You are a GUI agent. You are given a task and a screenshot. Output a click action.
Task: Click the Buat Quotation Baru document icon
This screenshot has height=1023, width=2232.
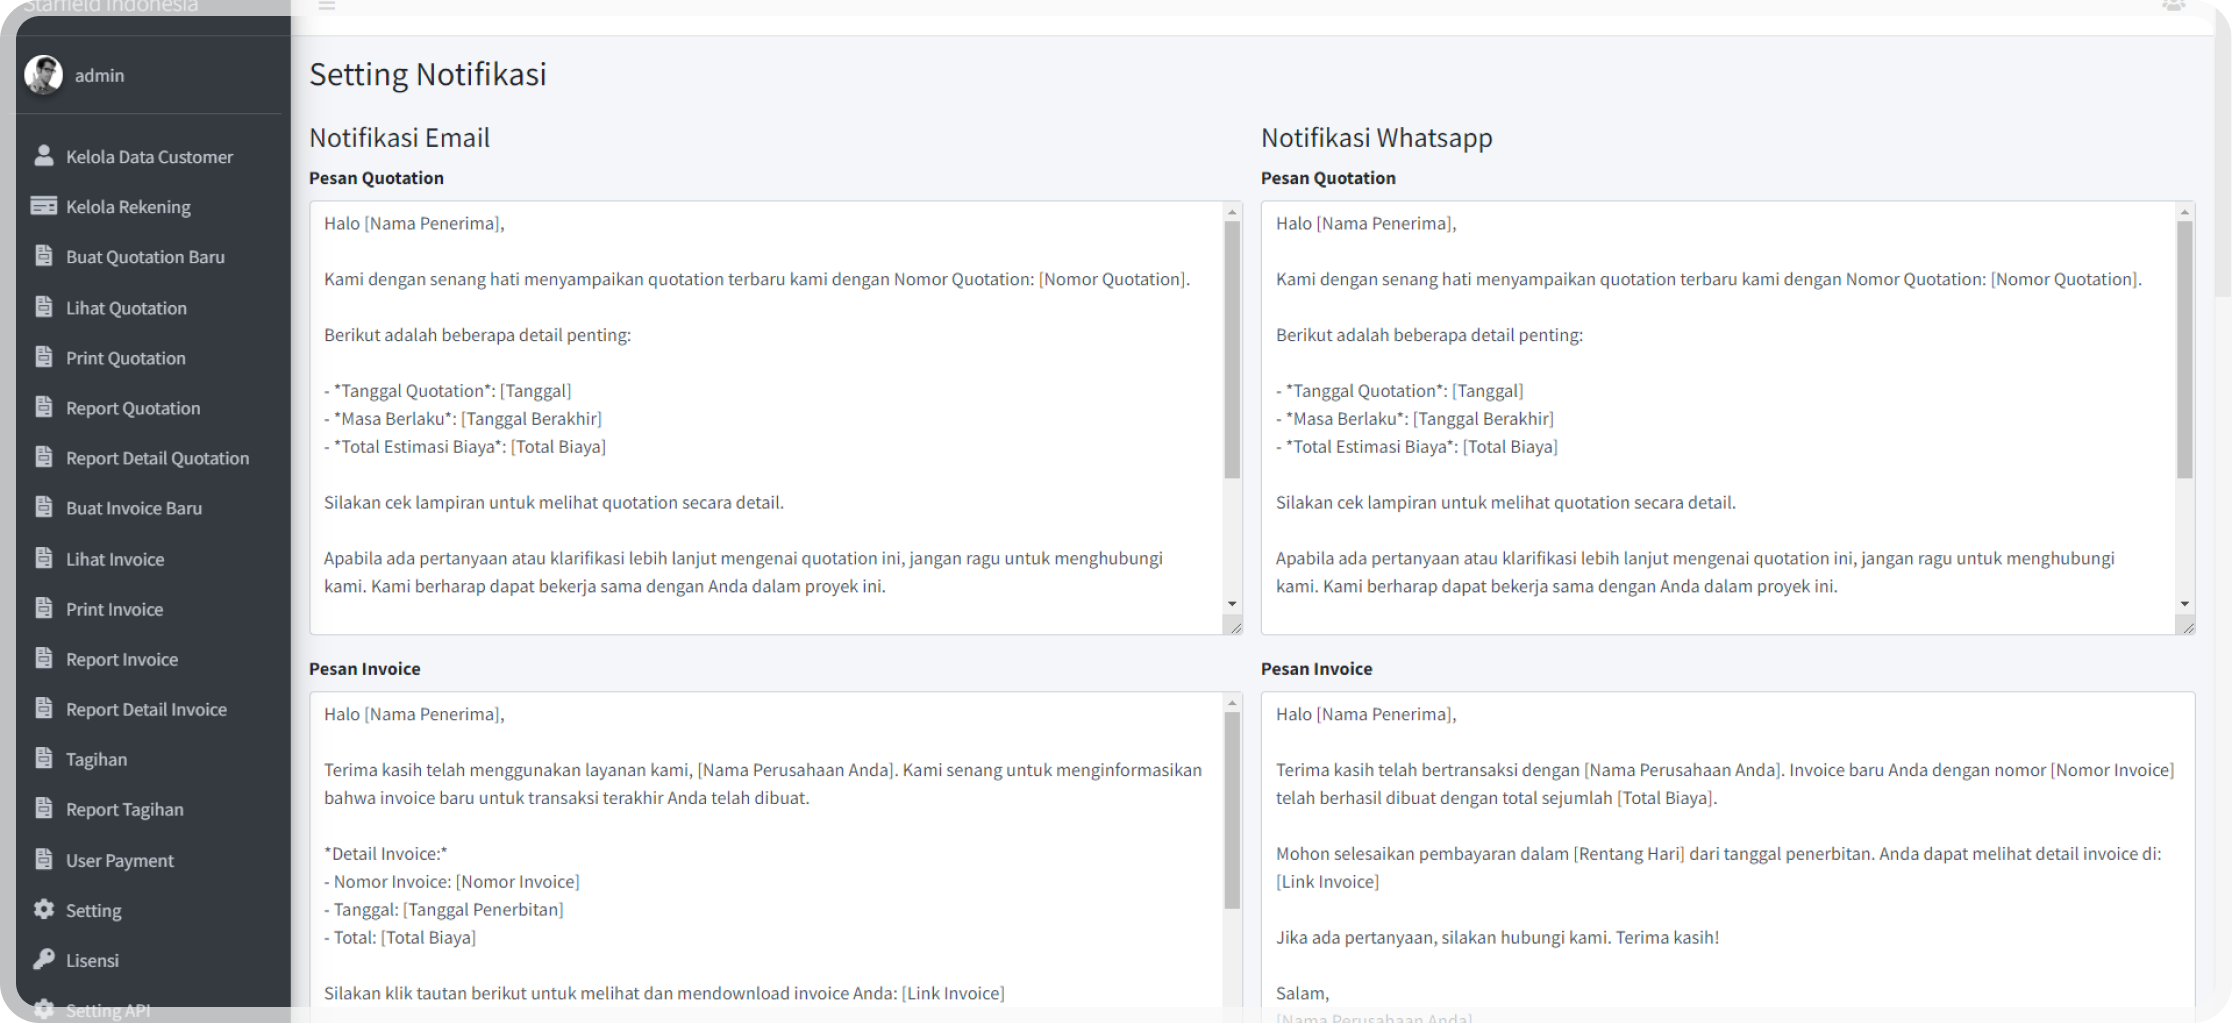(x=43, y=256)
